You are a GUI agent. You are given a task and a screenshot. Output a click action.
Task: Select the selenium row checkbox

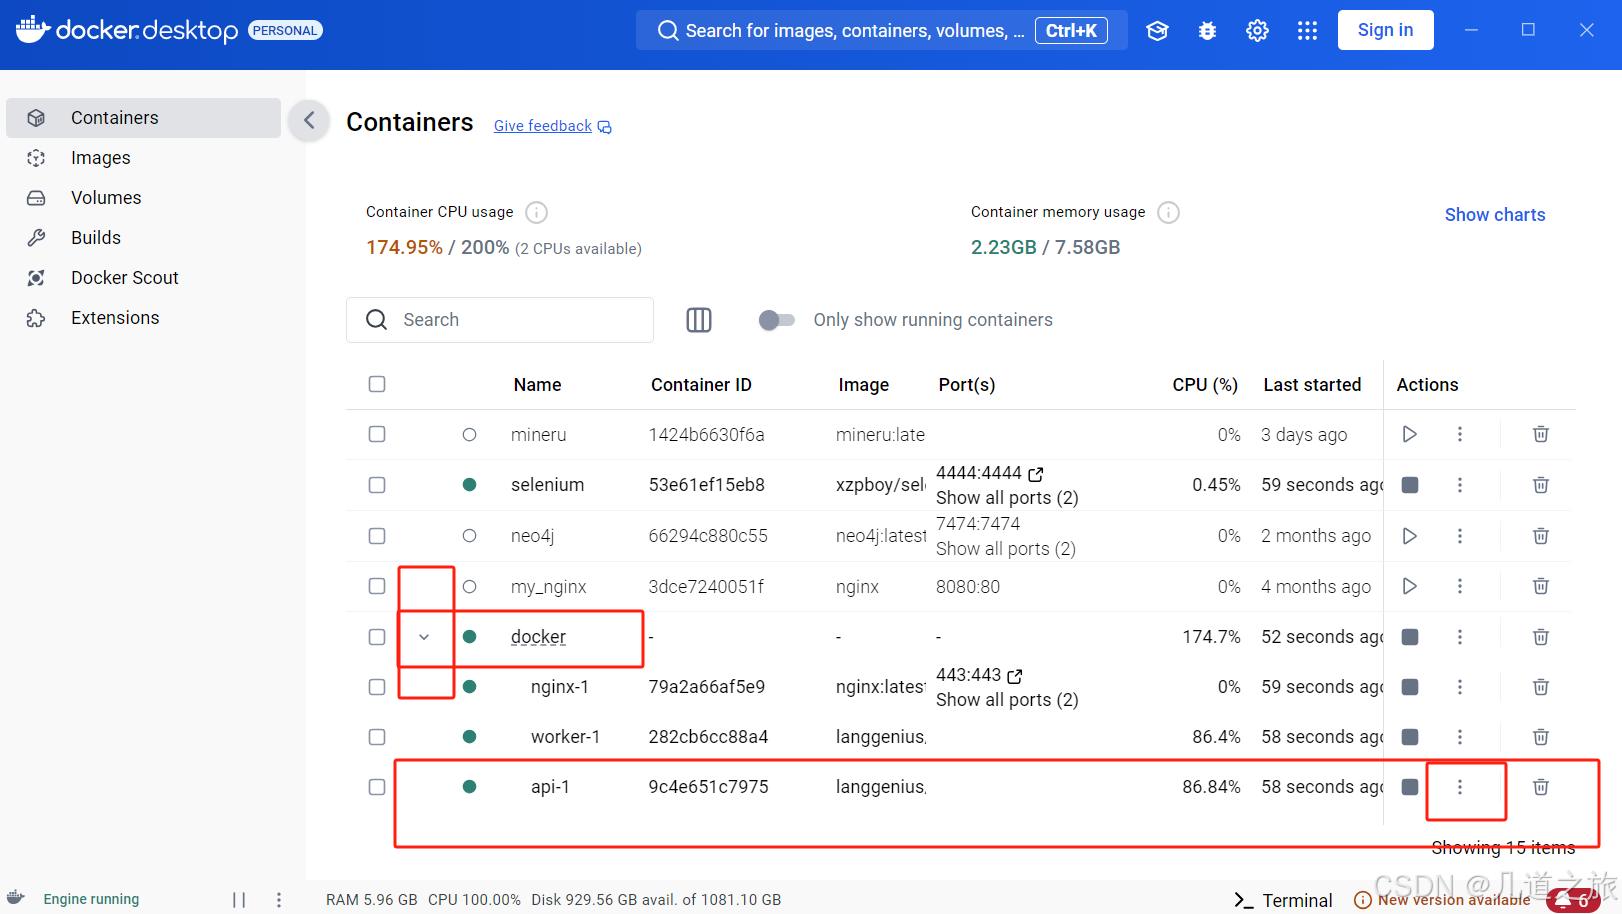point(377,485)
